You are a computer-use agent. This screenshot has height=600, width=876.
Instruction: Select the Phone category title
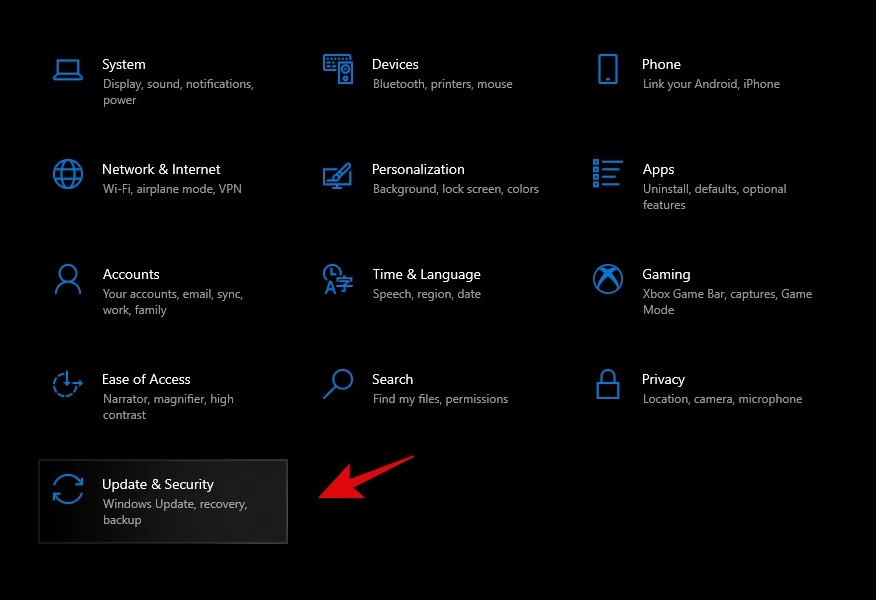click(x=661, y=64)
